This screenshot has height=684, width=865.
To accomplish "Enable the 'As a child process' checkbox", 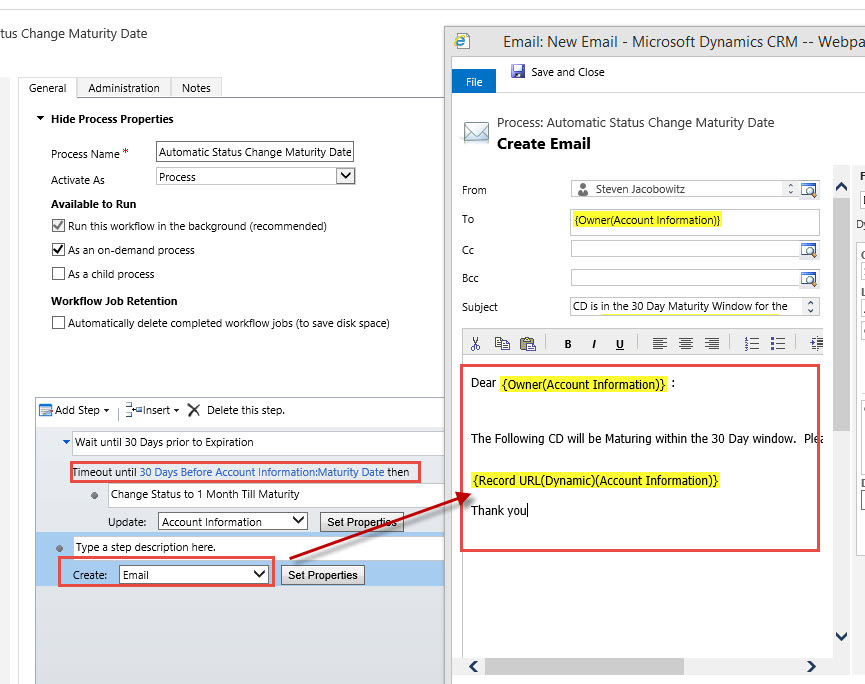I will (58, 274).
